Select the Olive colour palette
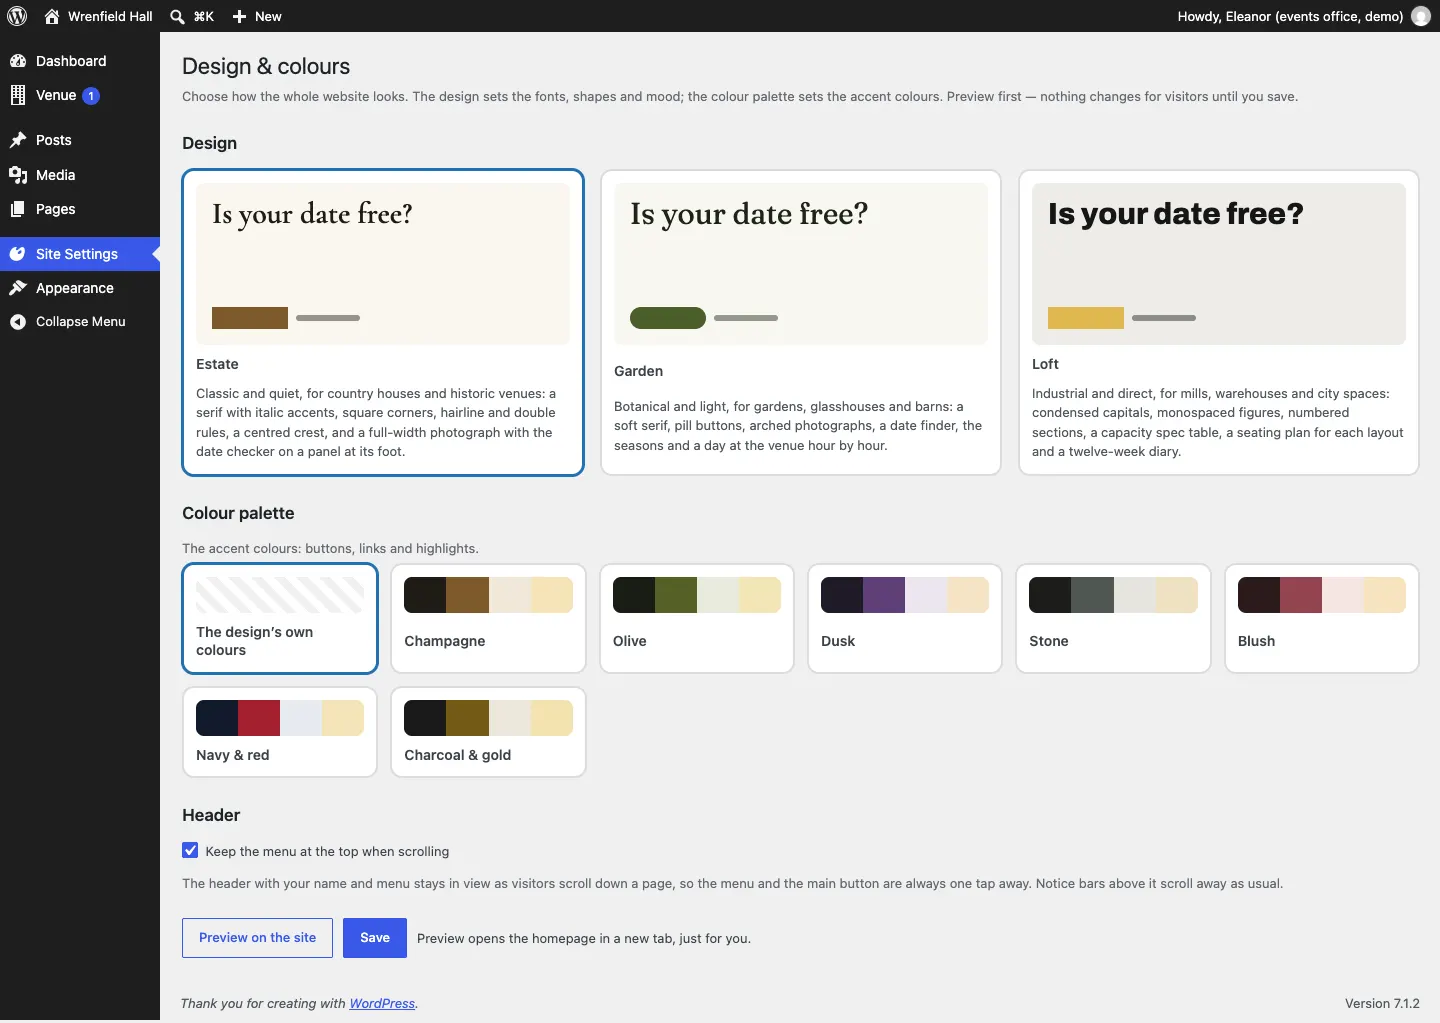The width and height of the screenshot is (1440, 1023). pos(697,619)
